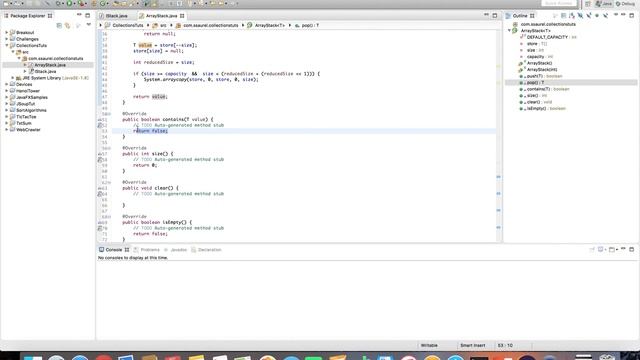Screen dimensions: 640x360
Task: Expand IStack.java in Package Explorer
Action: click(x=25, y=71)
